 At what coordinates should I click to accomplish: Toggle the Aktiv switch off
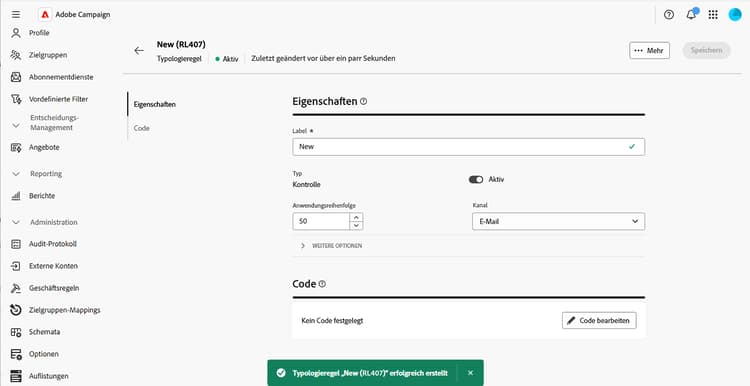[476, 179]
